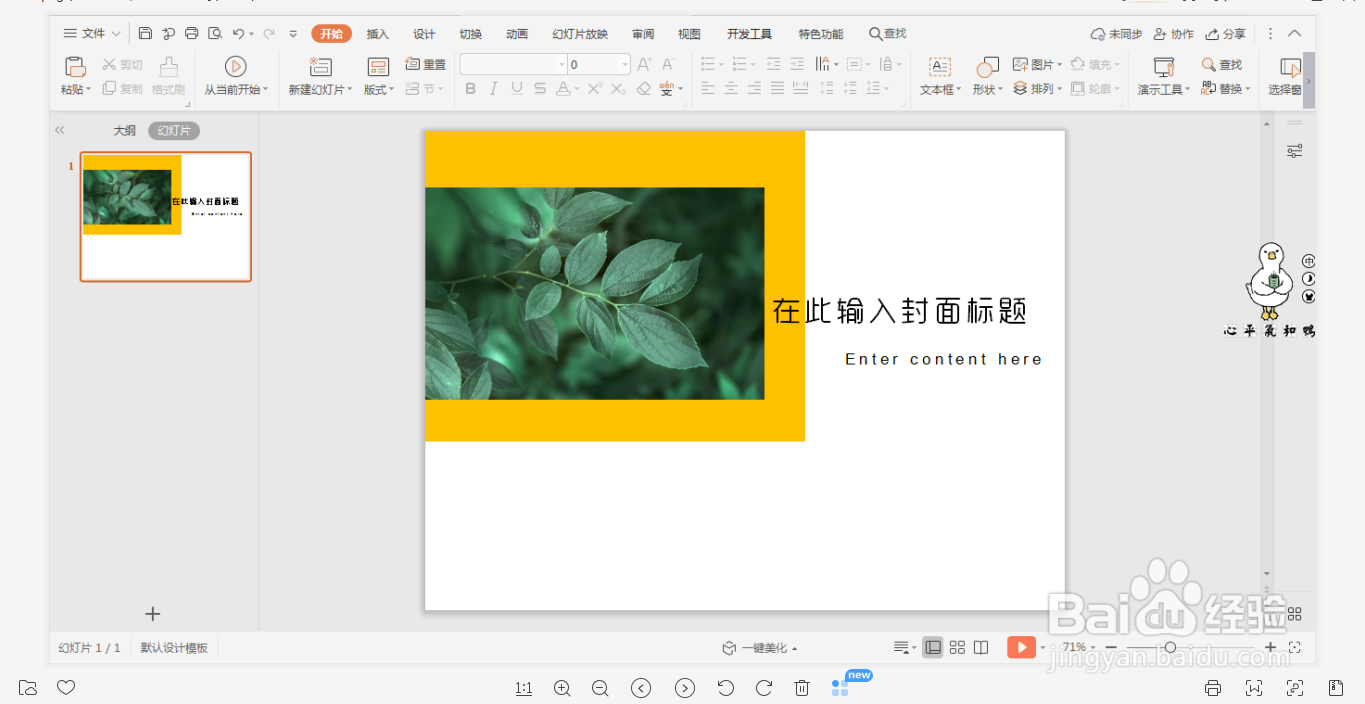Screen dimensions: 1365x704
Task: Click the decrease font size icon
Action: tap(668, 65)
